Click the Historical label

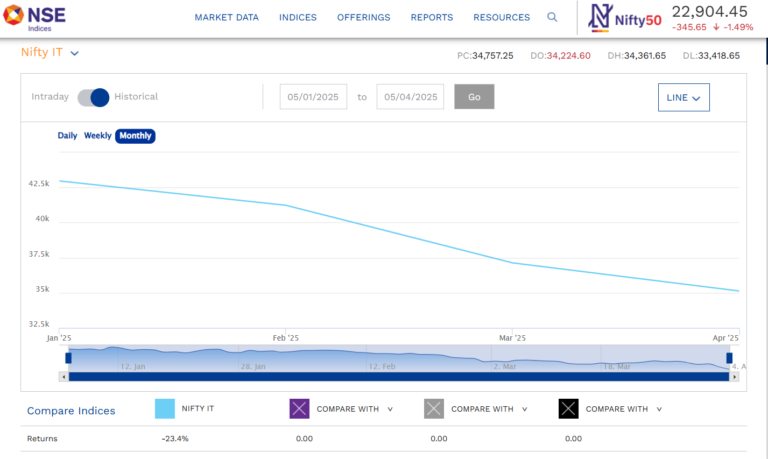136,97
